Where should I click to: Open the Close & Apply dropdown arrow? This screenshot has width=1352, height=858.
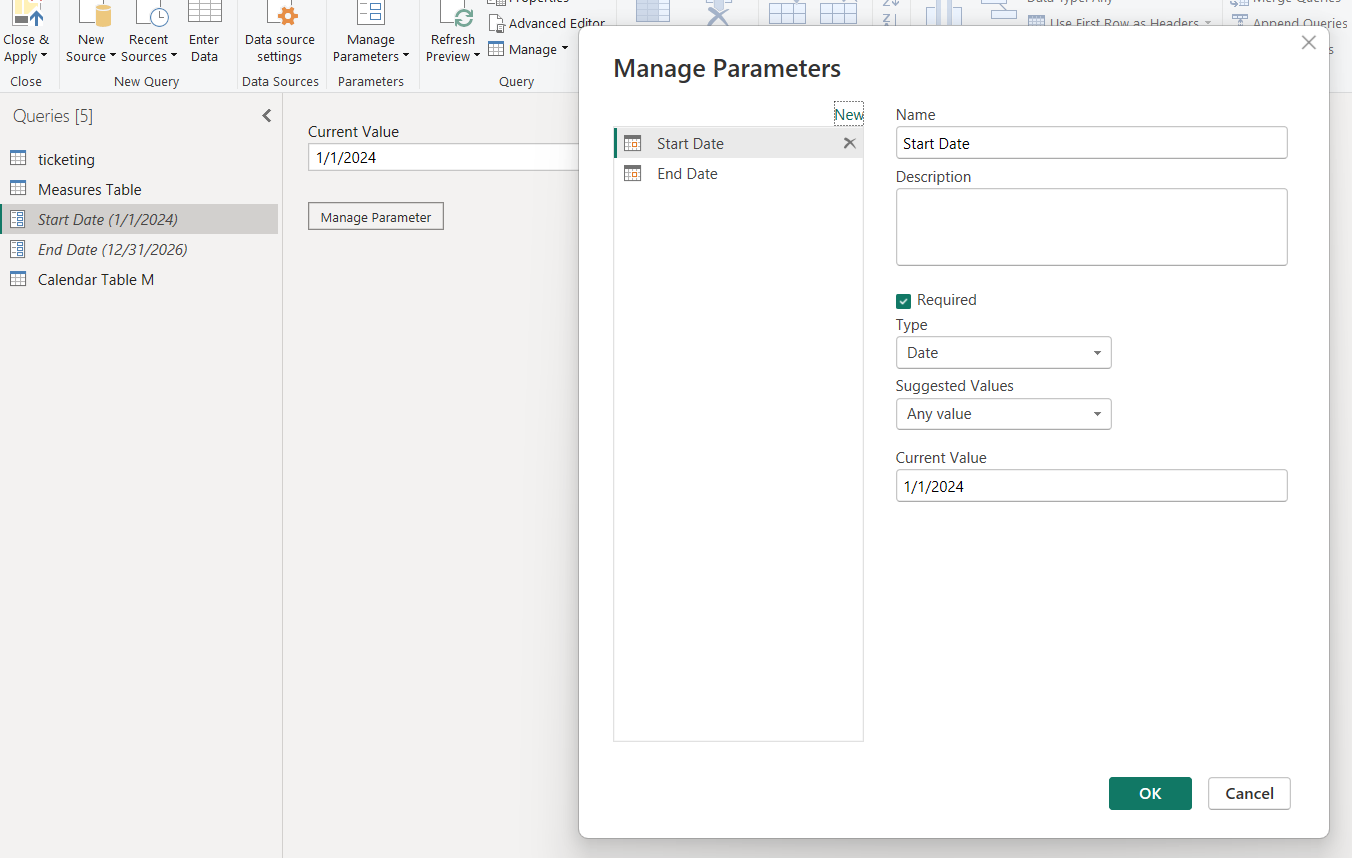[43, 57]
